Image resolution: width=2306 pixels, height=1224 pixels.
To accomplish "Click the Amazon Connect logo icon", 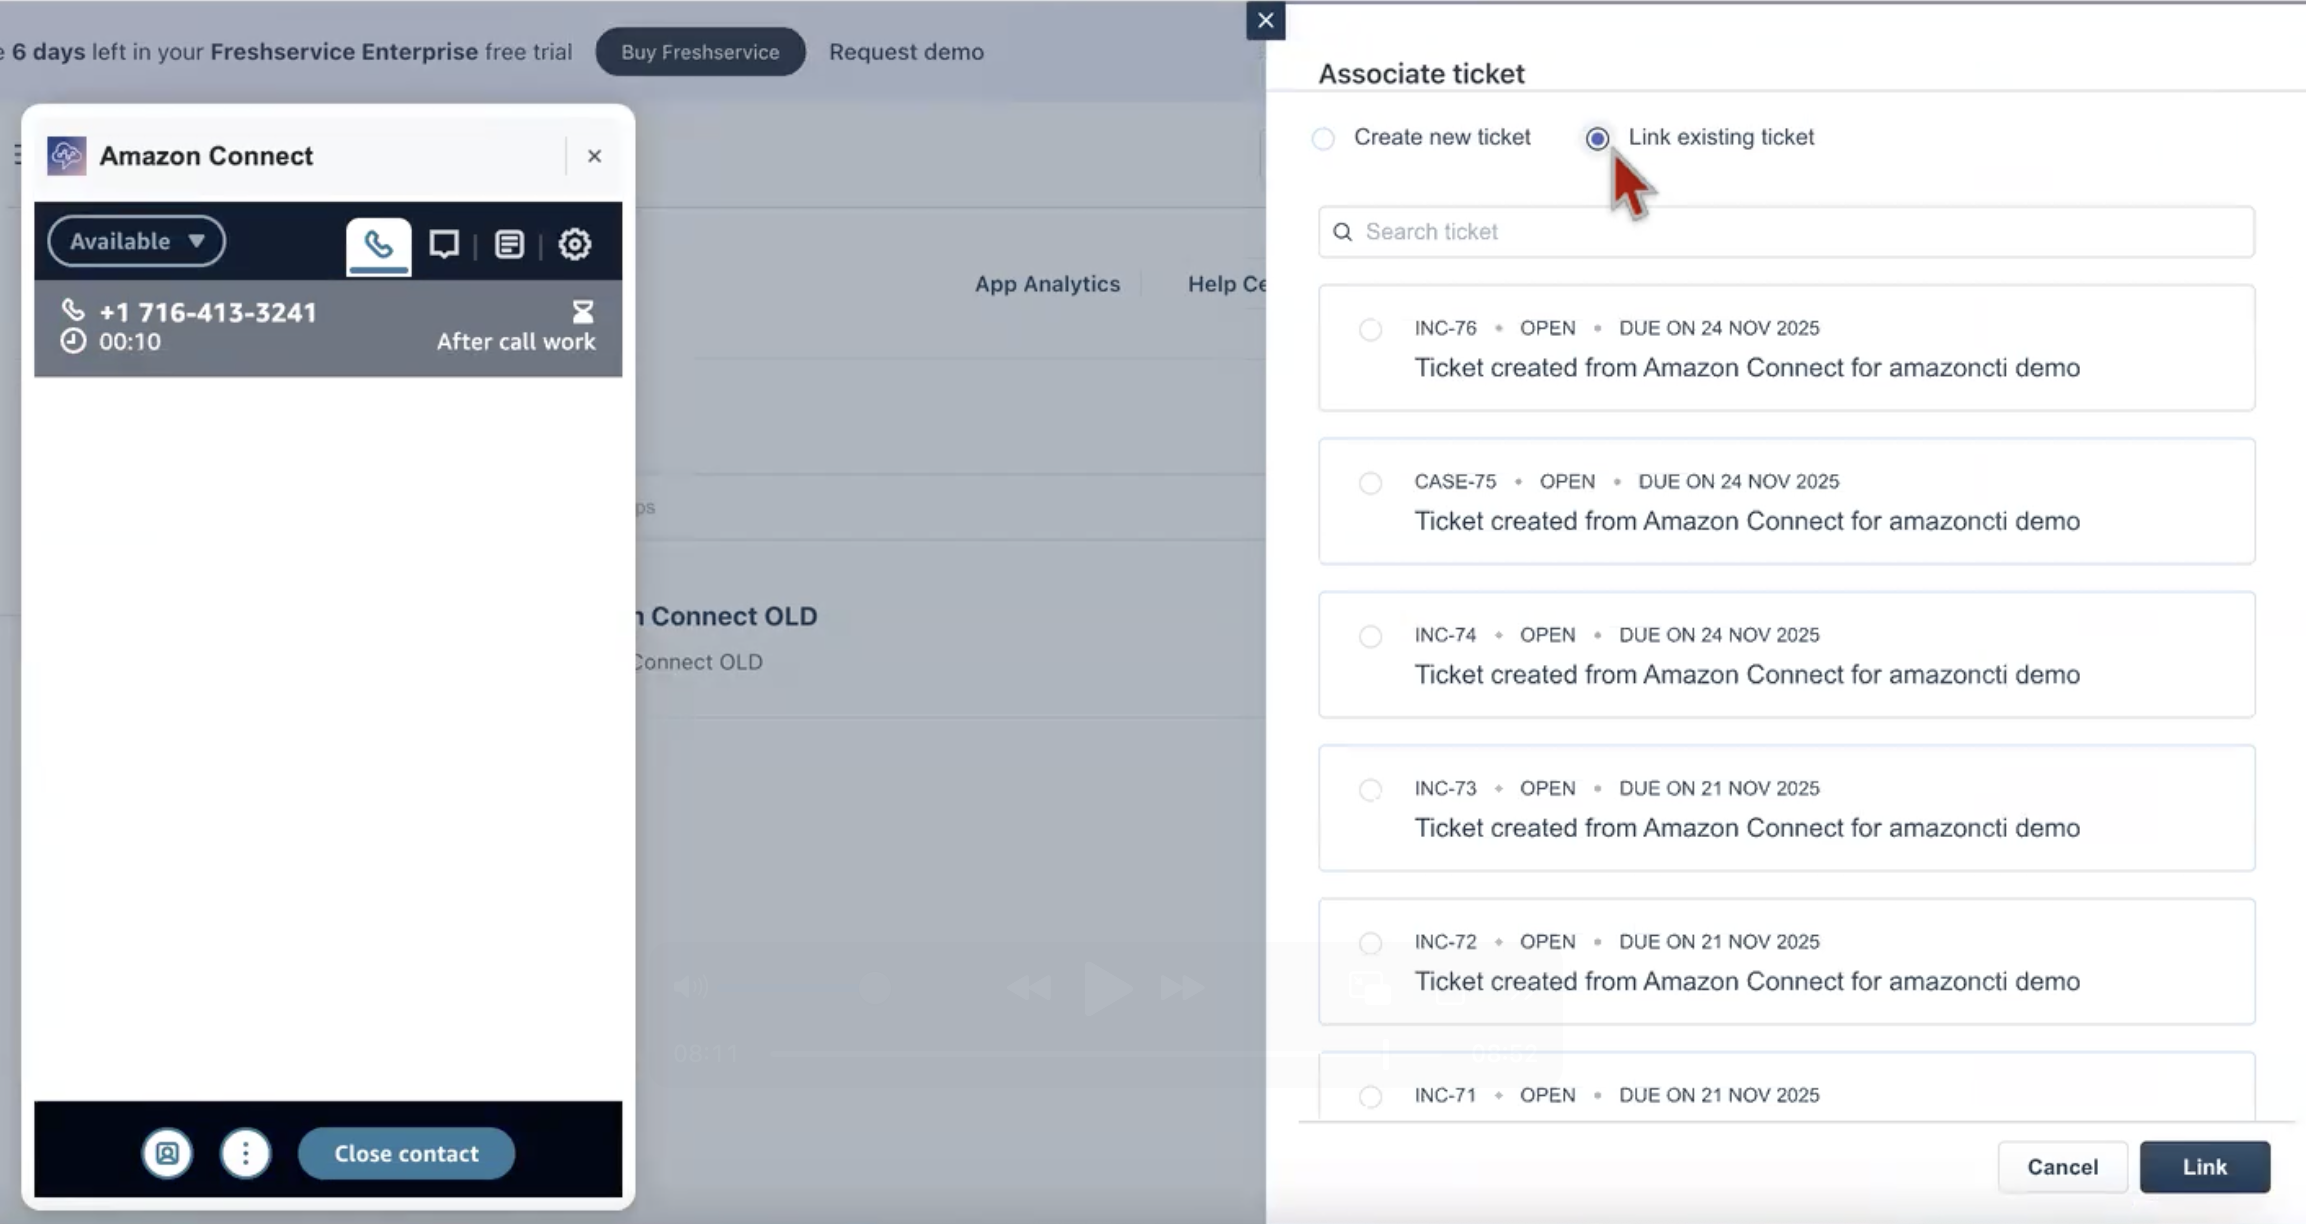I will 67,156.
